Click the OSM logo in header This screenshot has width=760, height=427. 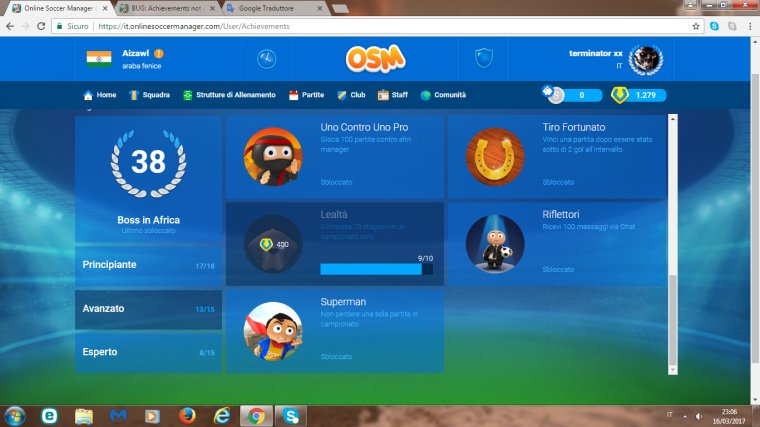point(376,59)
